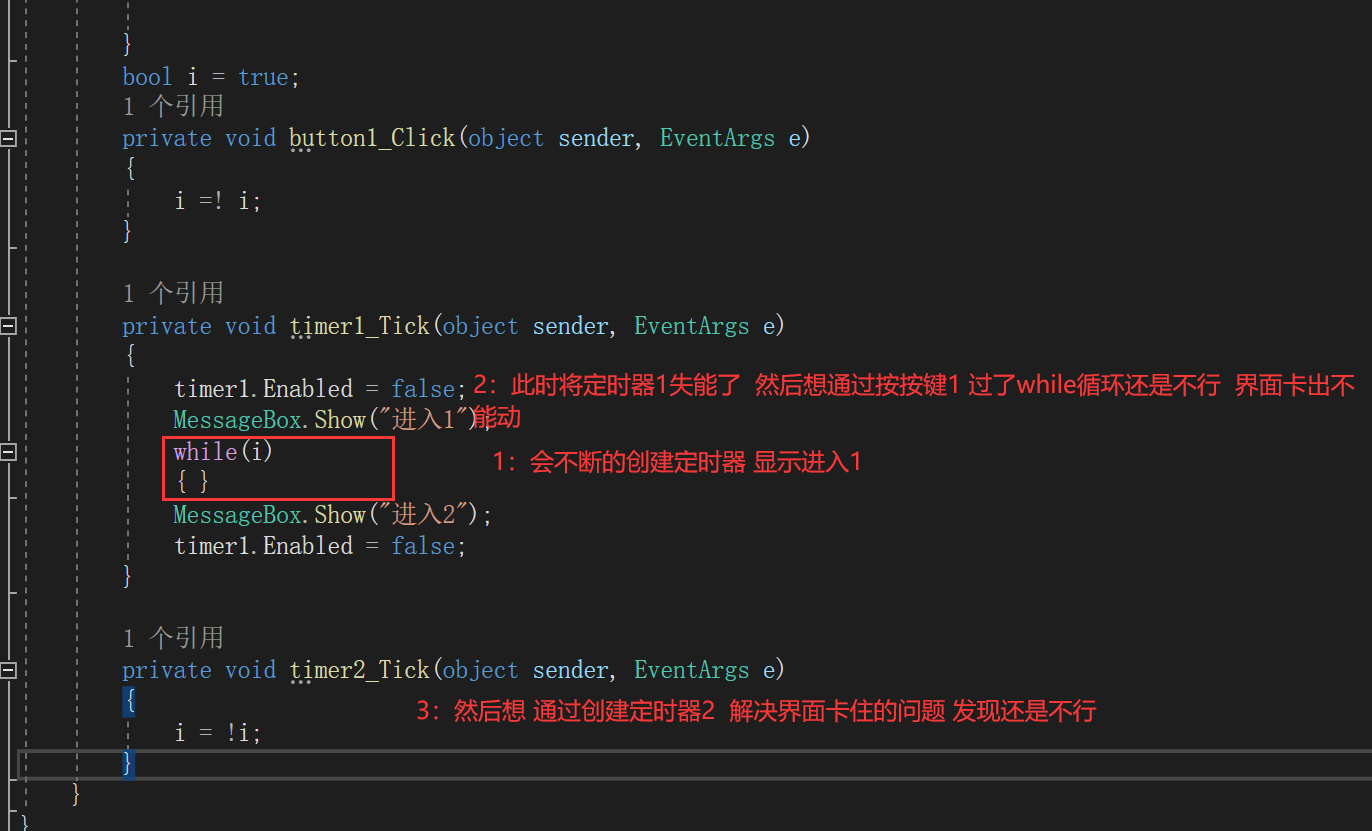Click the highlighted closing brace of timer2_Tick
The image size is (1372, 831).
[x=128, y=764]
